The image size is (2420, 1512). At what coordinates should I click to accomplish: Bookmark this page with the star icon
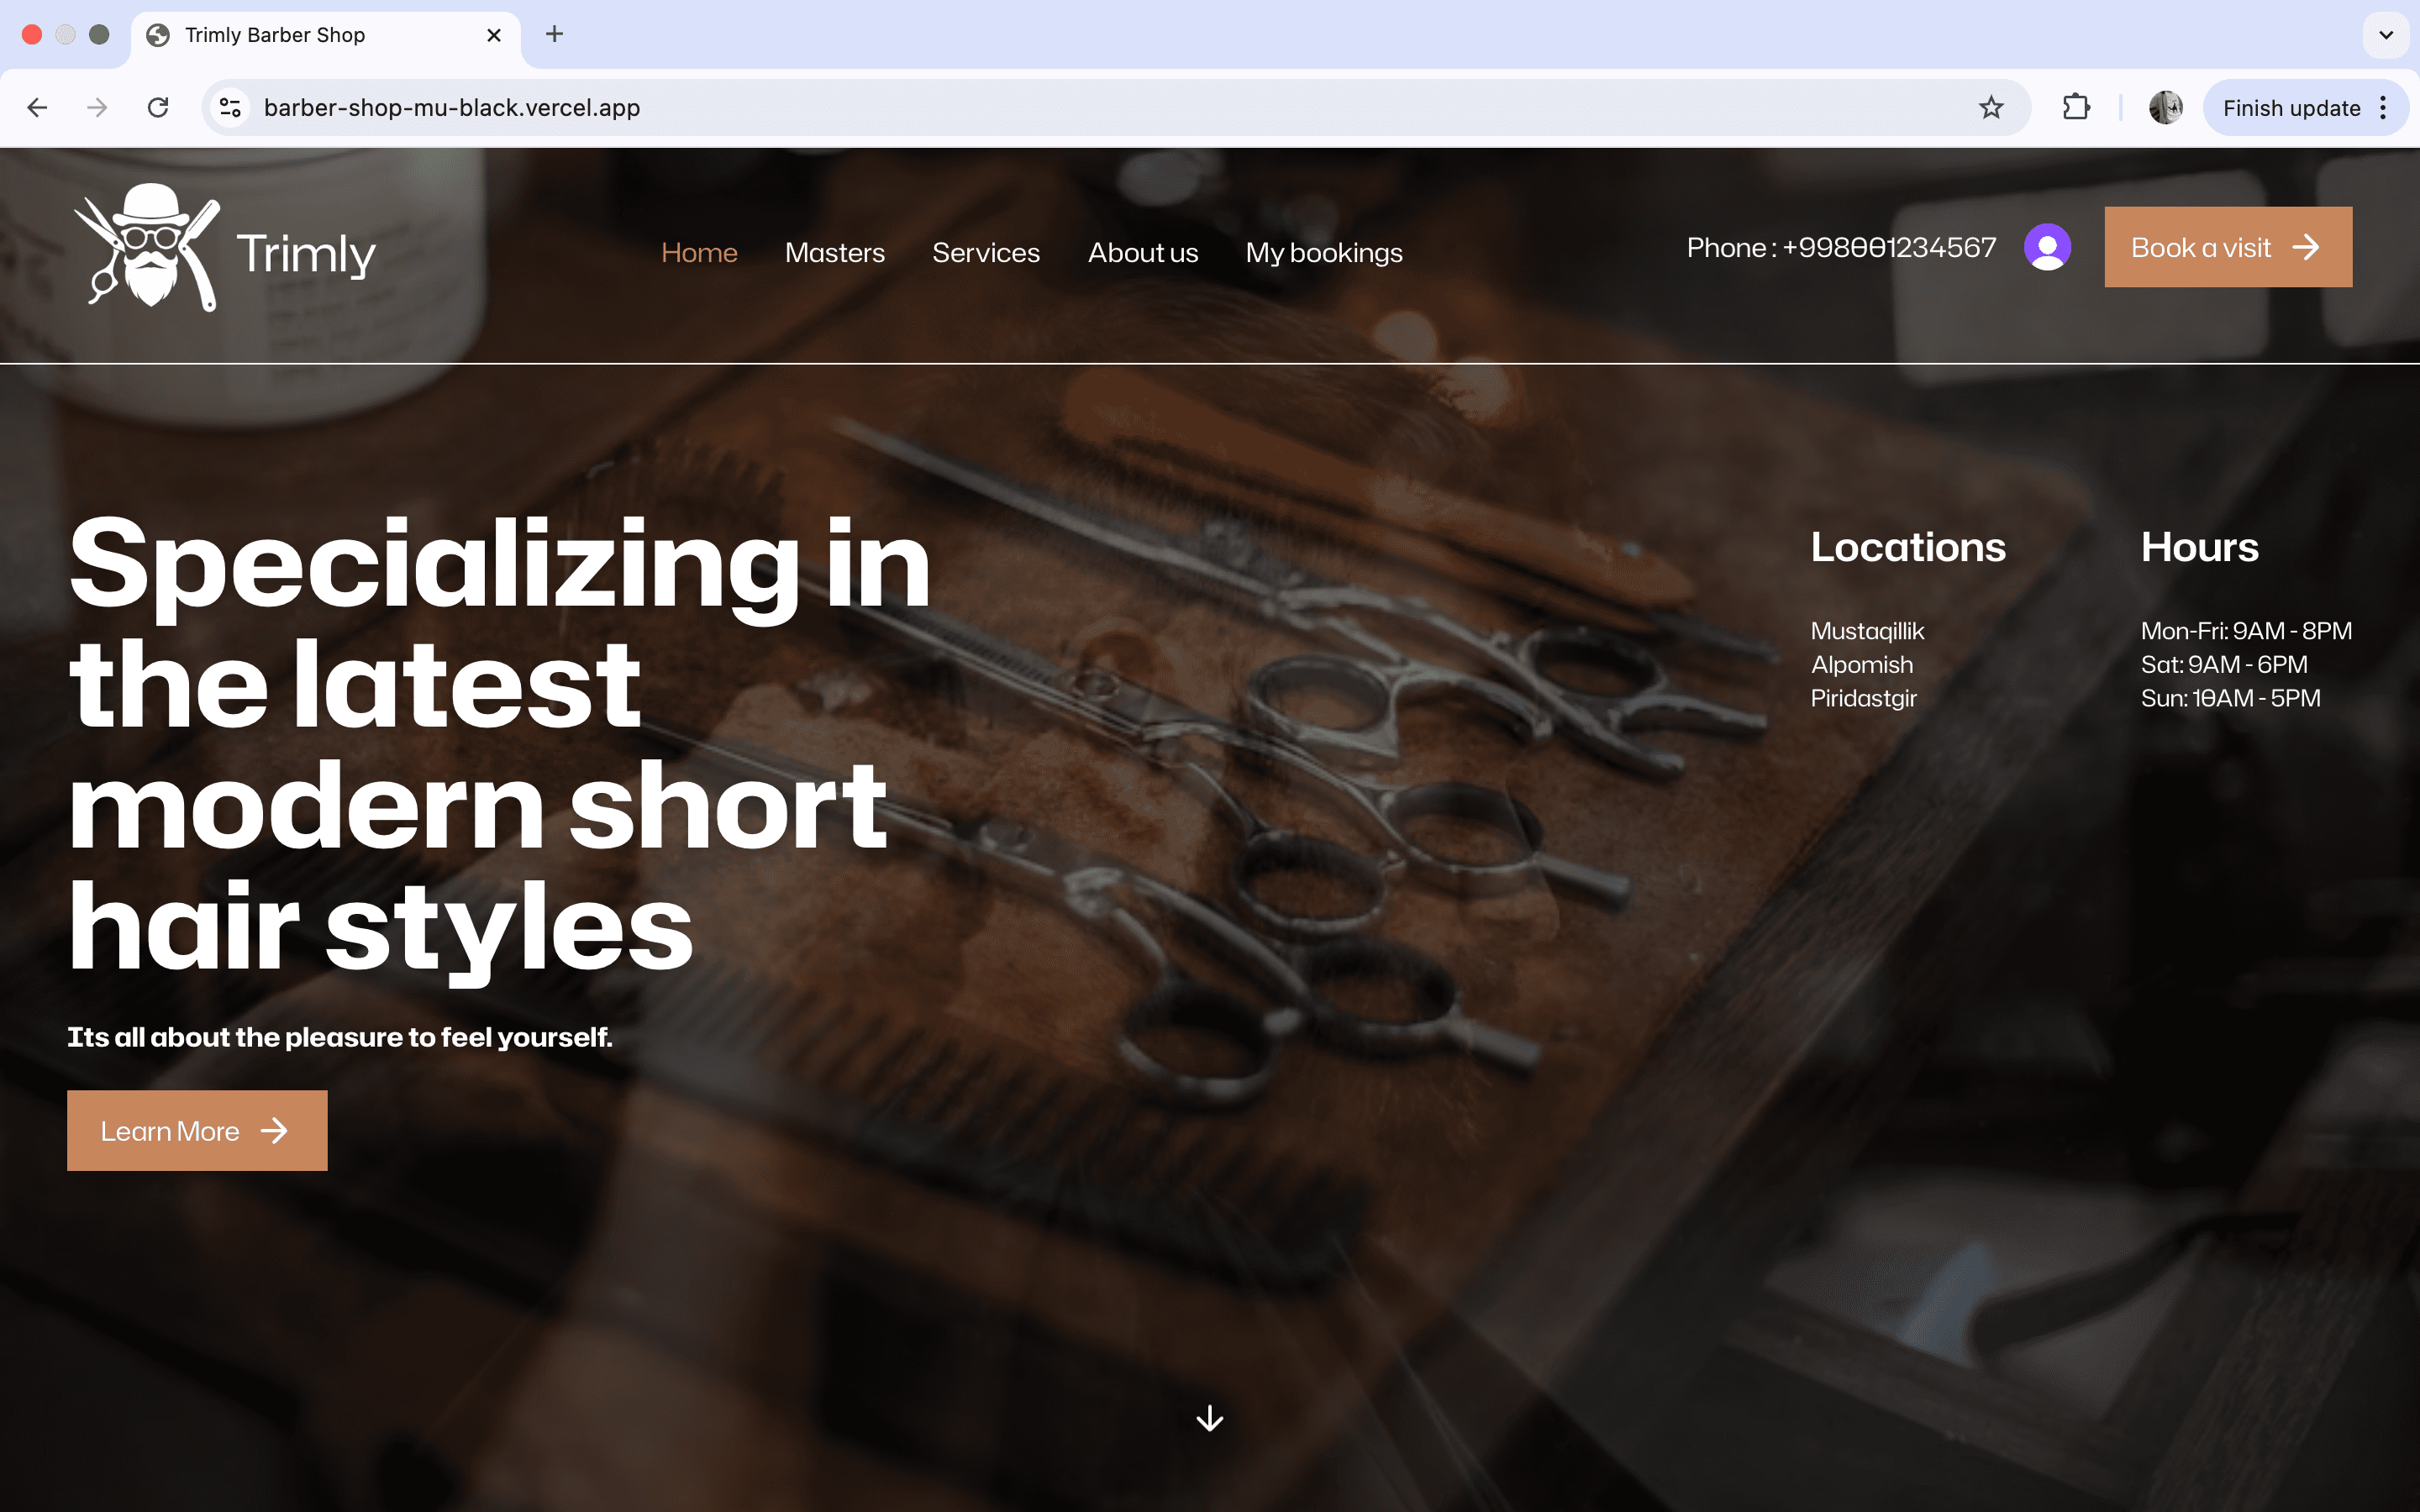pos(1990,108)
